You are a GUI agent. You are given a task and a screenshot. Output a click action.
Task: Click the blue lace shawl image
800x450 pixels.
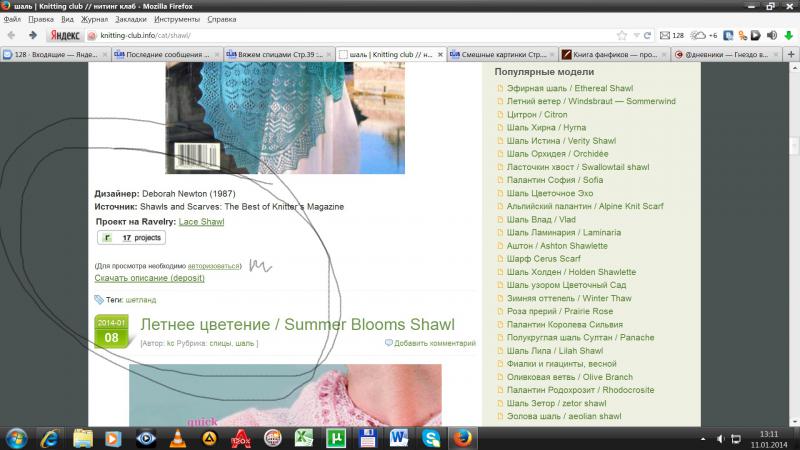point(285,118)
